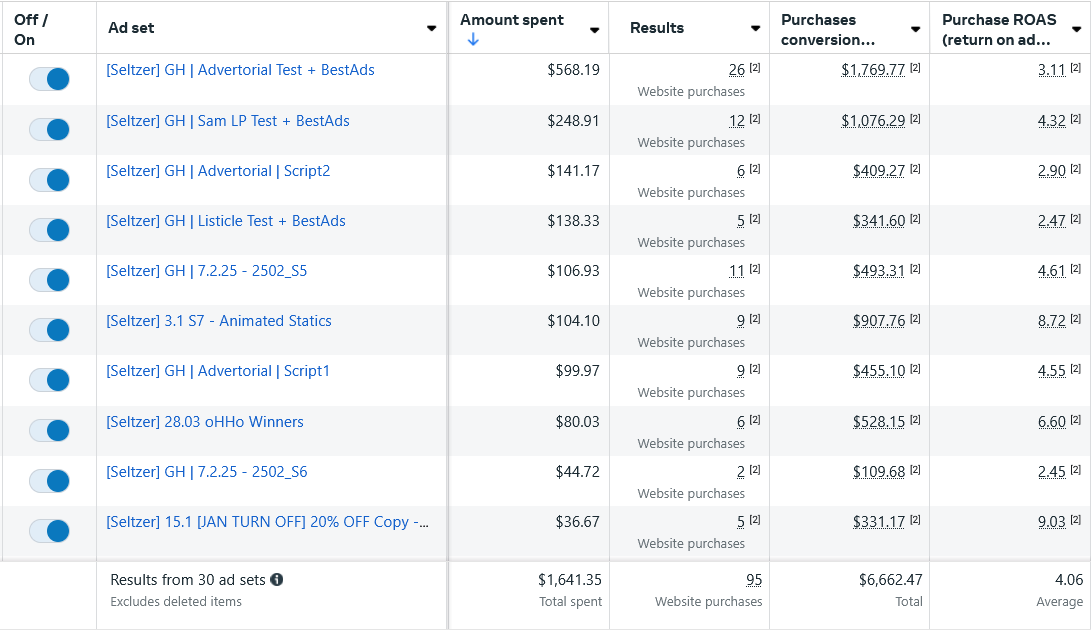Click the Off / On column header
1091x633 pixels.
tap(31, 30)
